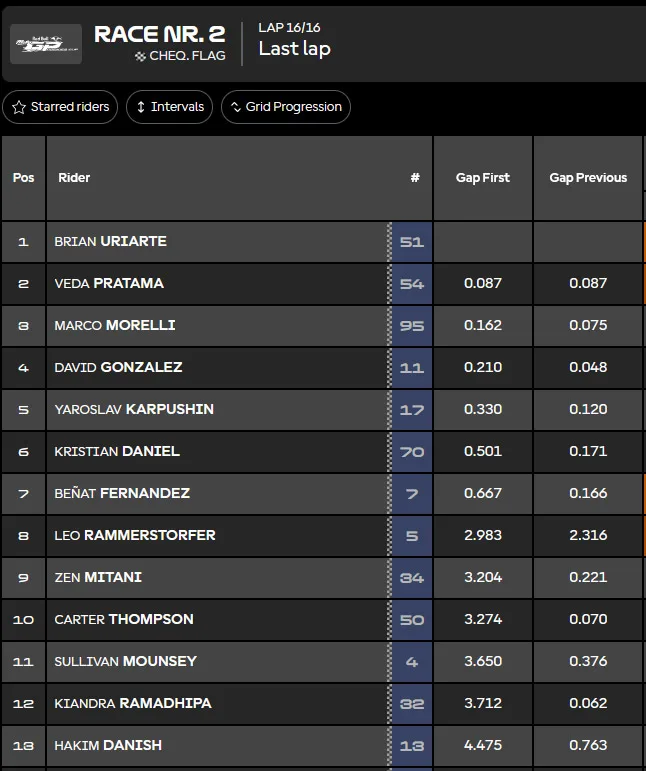
Task: Click rider number badge 95
Action: [x=412, y=326]
